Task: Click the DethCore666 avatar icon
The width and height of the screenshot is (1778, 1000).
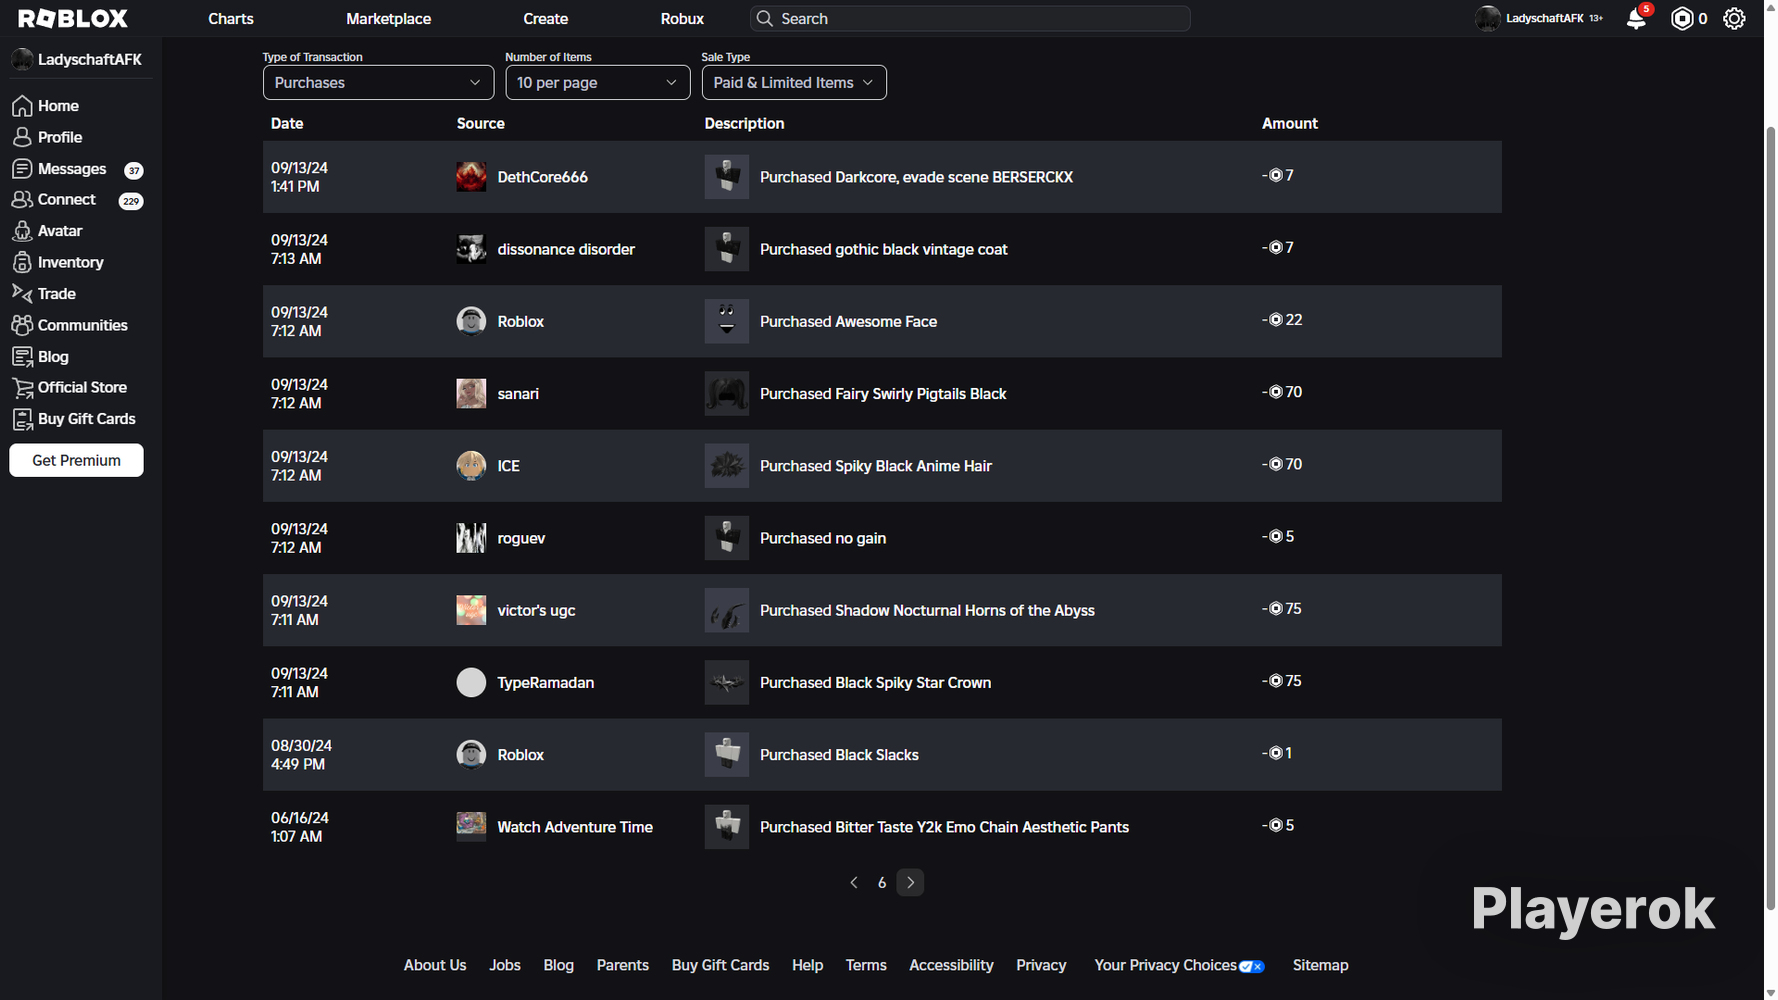Action: point(471,177)
